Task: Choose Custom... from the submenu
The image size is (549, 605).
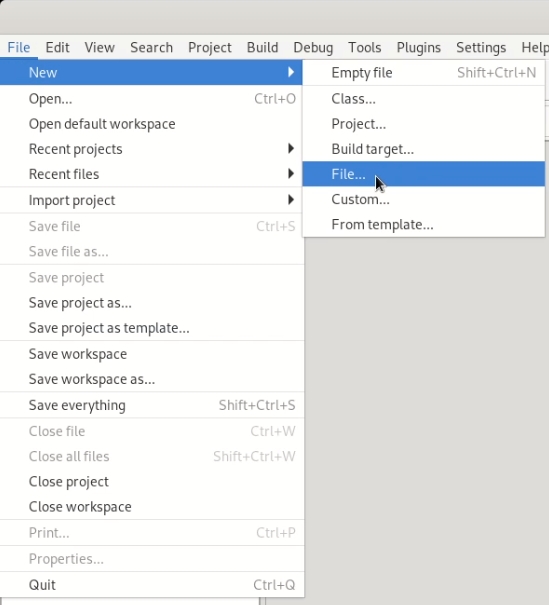Action: pos(423,199)
